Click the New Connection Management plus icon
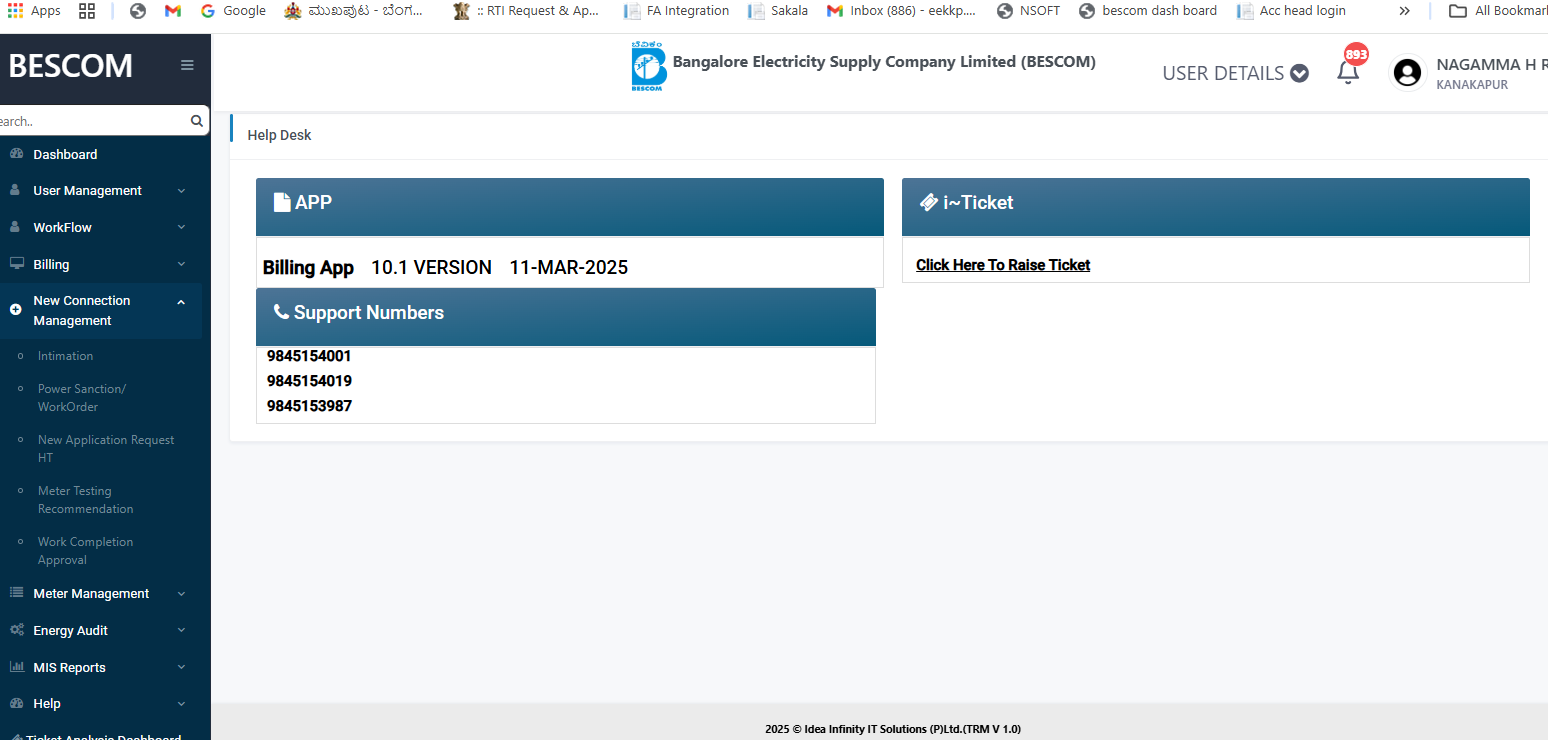Screen dimensions: 1548x740 pos(15,310)
